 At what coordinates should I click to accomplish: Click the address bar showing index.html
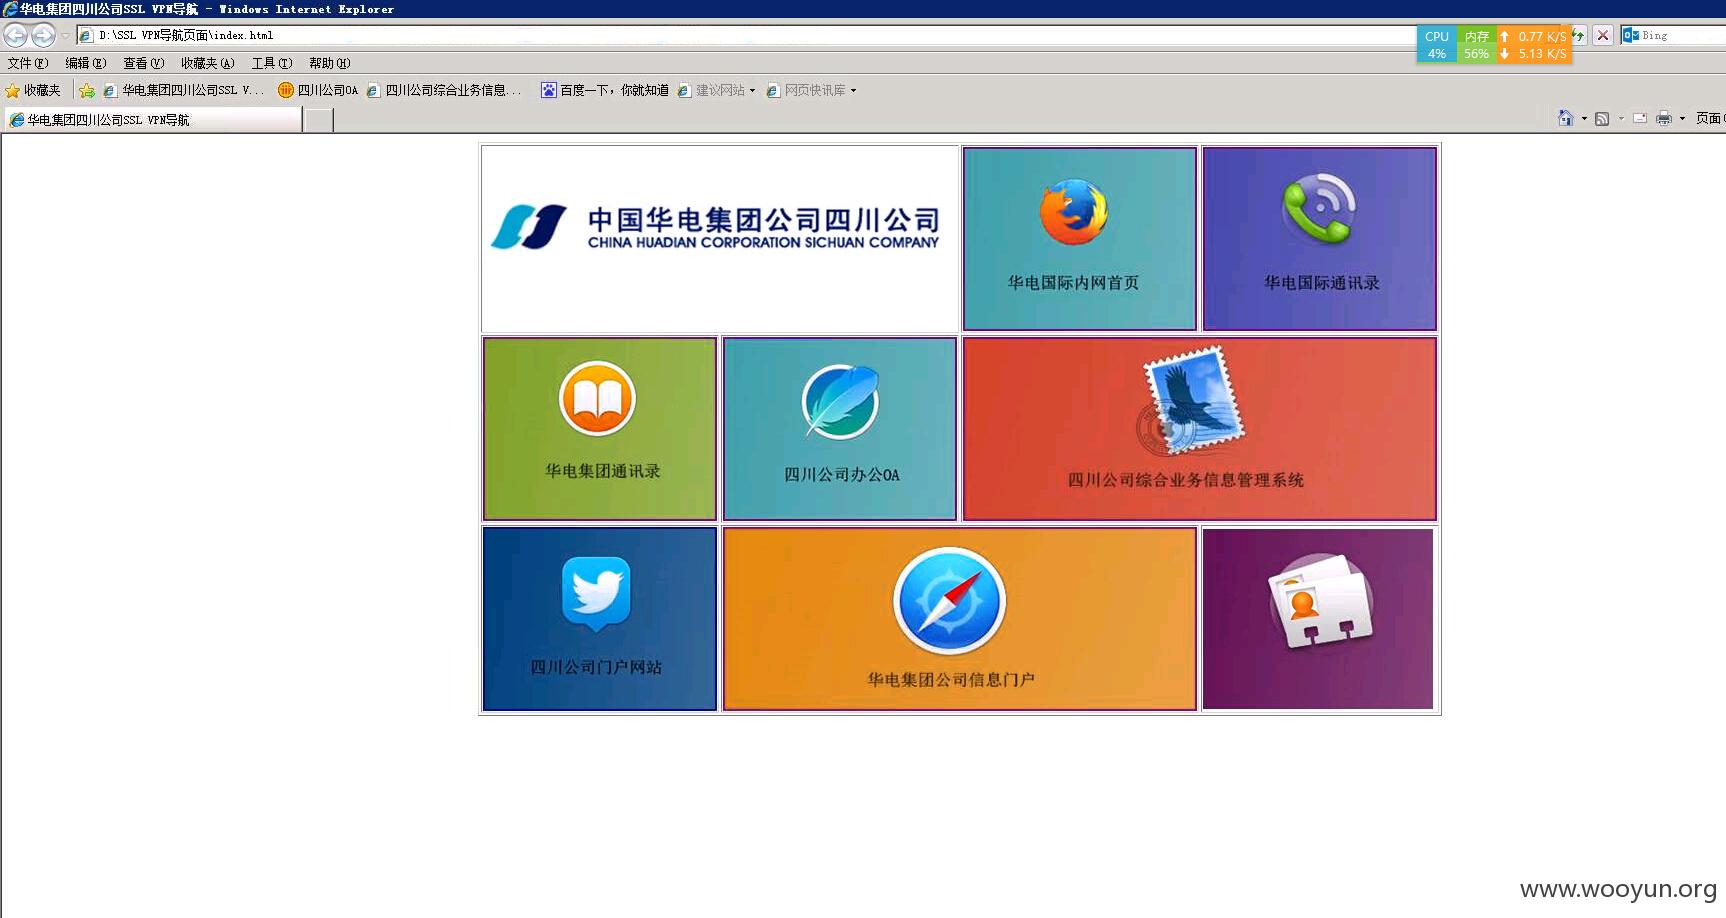[x=745, y=35]
